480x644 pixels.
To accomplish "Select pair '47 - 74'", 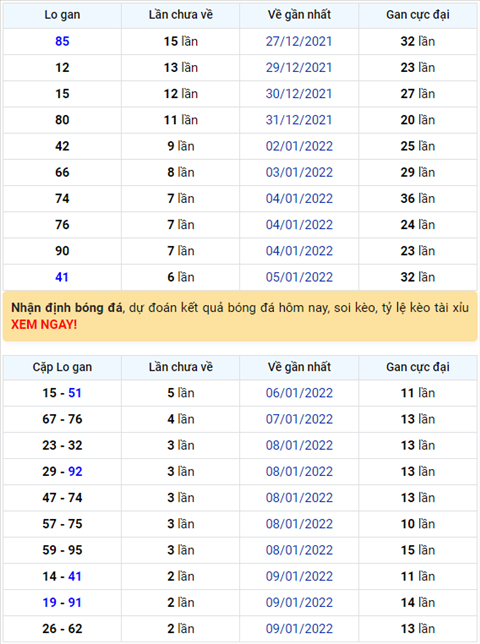I will coord(62,498).
